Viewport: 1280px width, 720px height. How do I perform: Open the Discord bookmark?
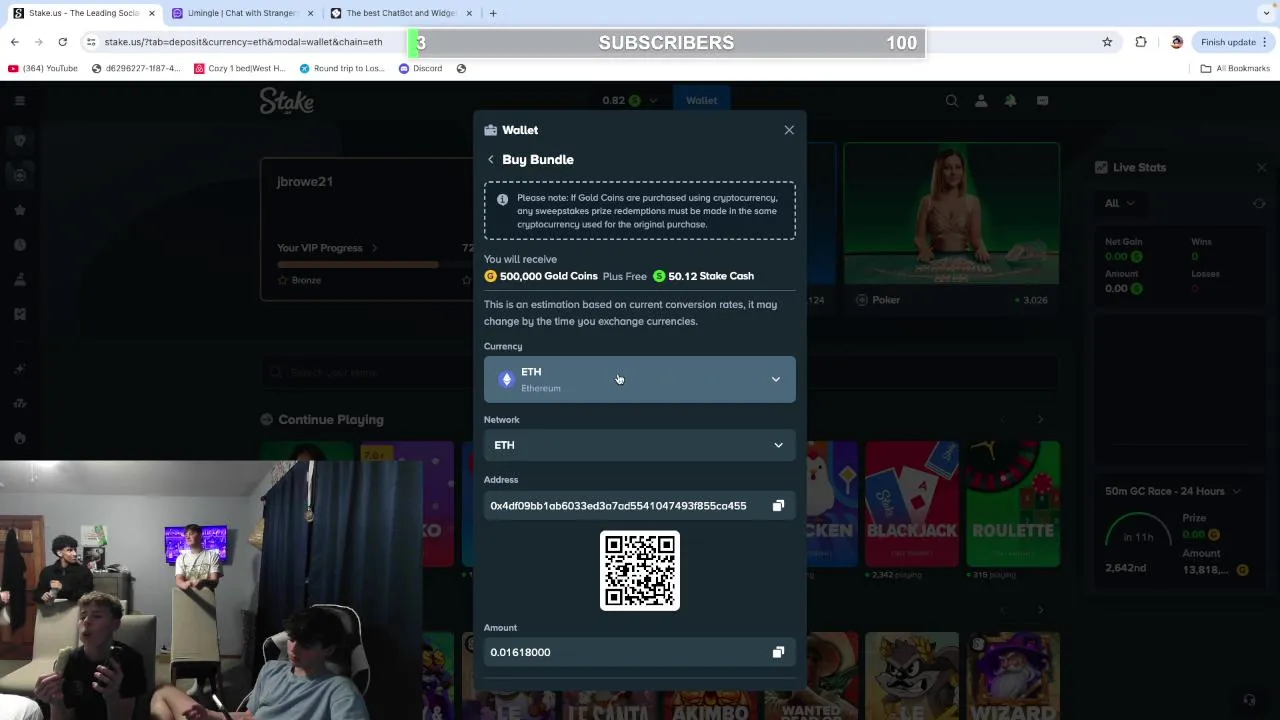[x=420, y=68]
